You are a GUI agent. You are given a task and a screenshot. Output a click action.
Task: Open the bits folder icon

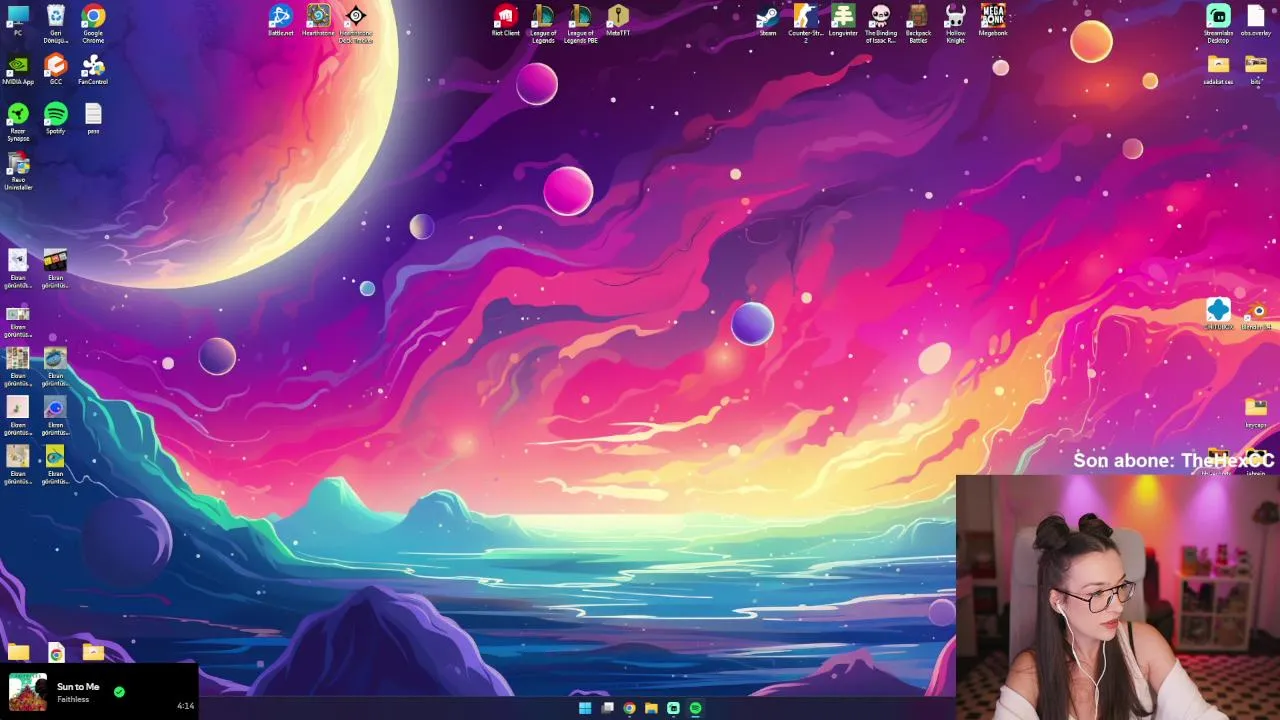coord(1256,70)
